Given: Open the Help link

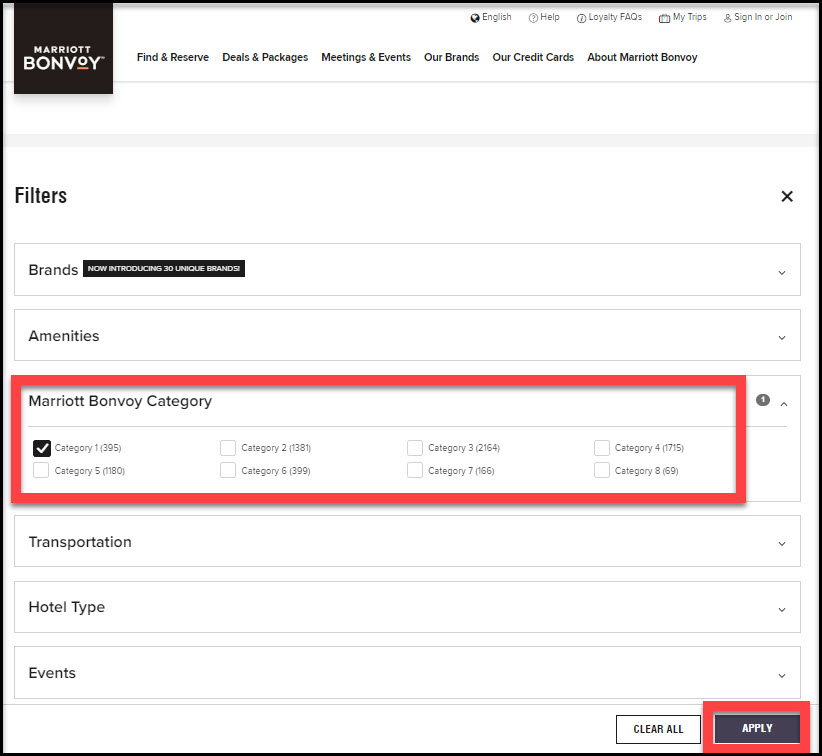Looking at the screenshot, I should point(550,17).
